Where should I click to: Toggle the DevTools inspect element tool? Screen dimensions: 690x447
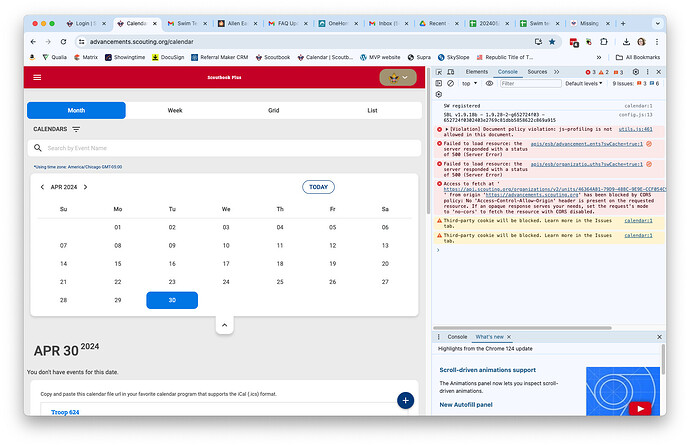coord(439,72)
